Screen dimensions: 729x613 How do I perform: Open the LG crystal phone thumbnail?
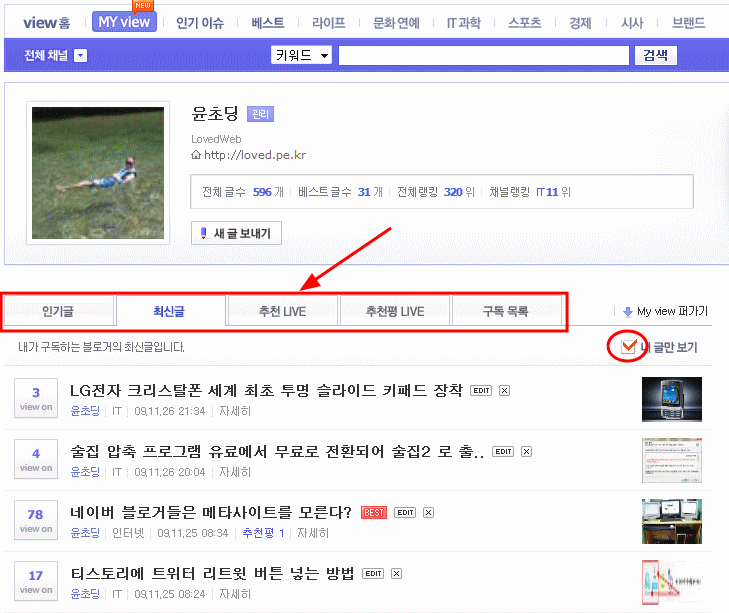(x=672, y=400)
